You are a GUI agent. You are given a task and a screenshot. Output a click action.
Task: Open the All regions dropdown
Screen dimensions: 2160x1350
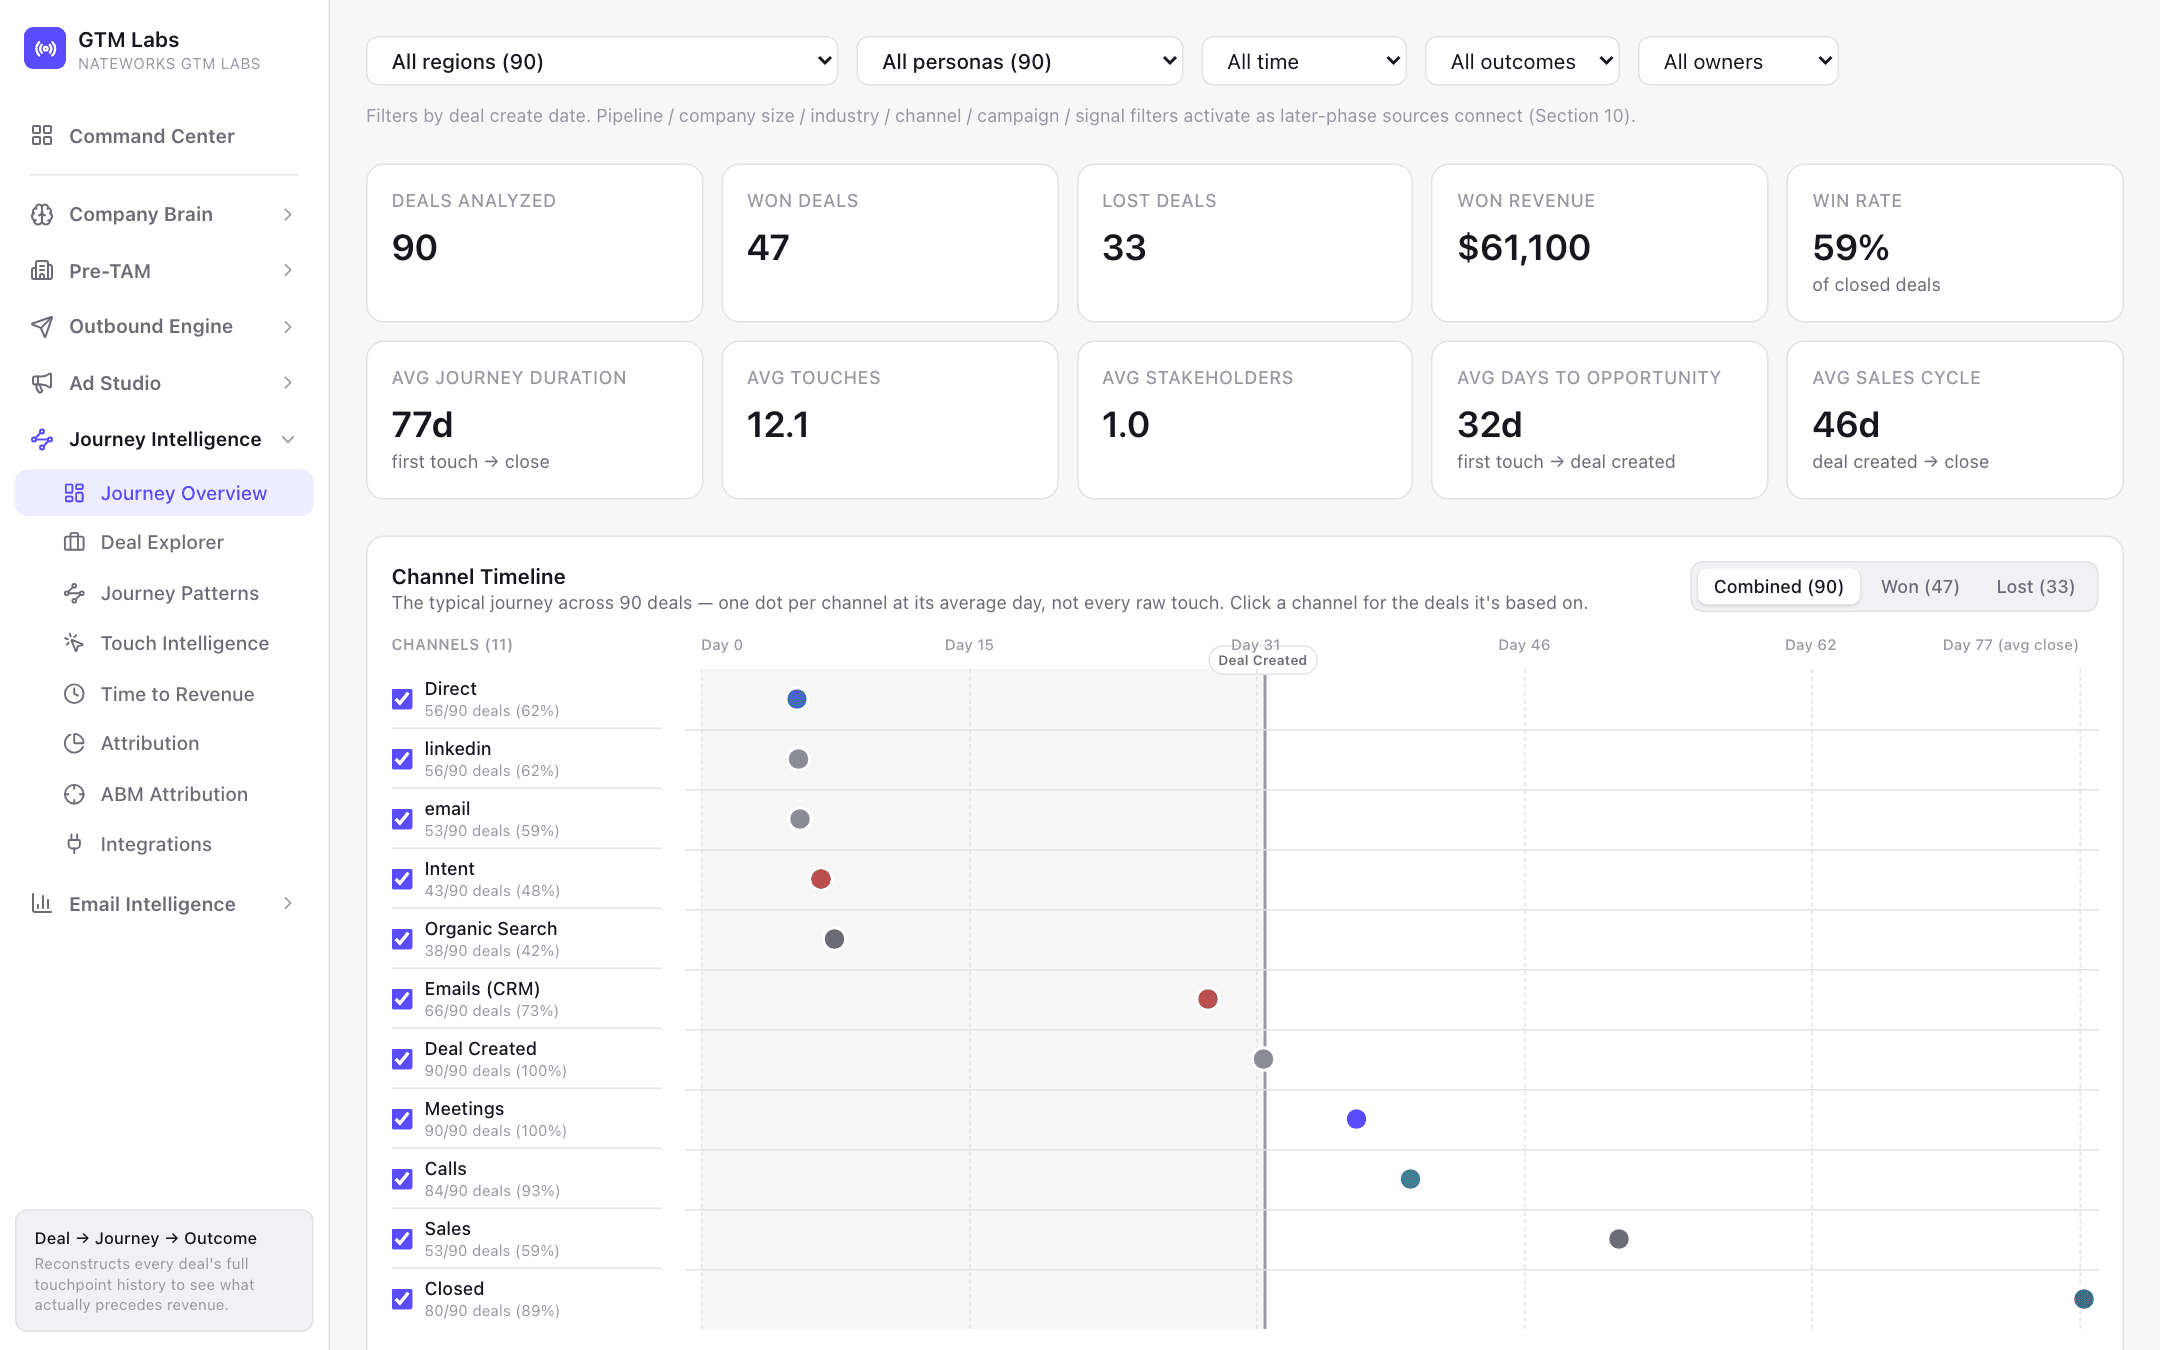tap(602, 61)
